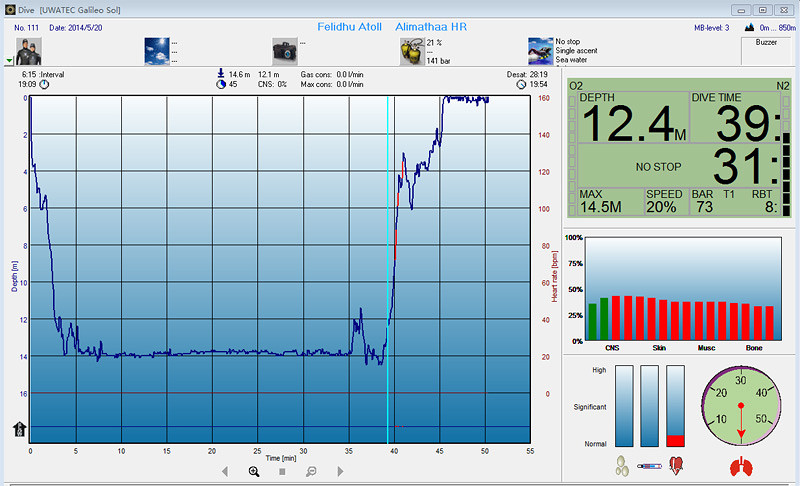The width and height of the screenshot is (800, 486).
Task: Expand the green arrow below diver photo
Action: tap(9, 61)
